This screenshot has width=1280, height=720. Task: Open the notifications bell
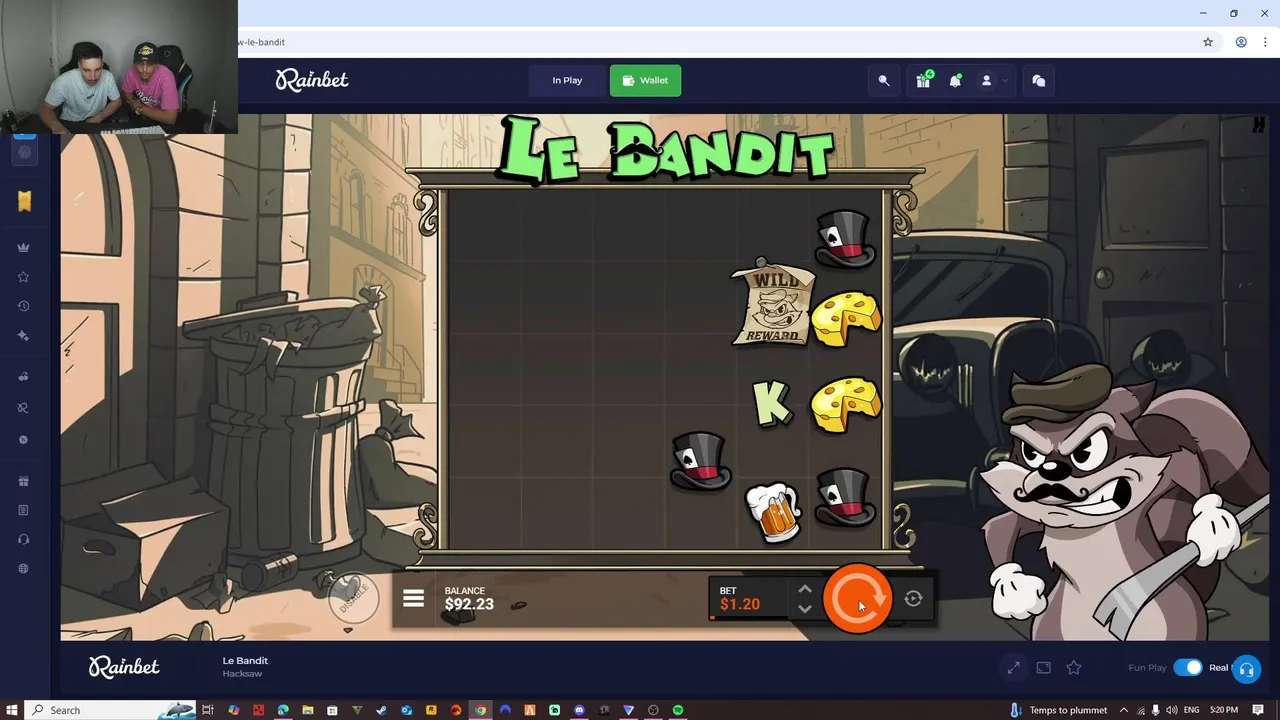tap(955, 81)
